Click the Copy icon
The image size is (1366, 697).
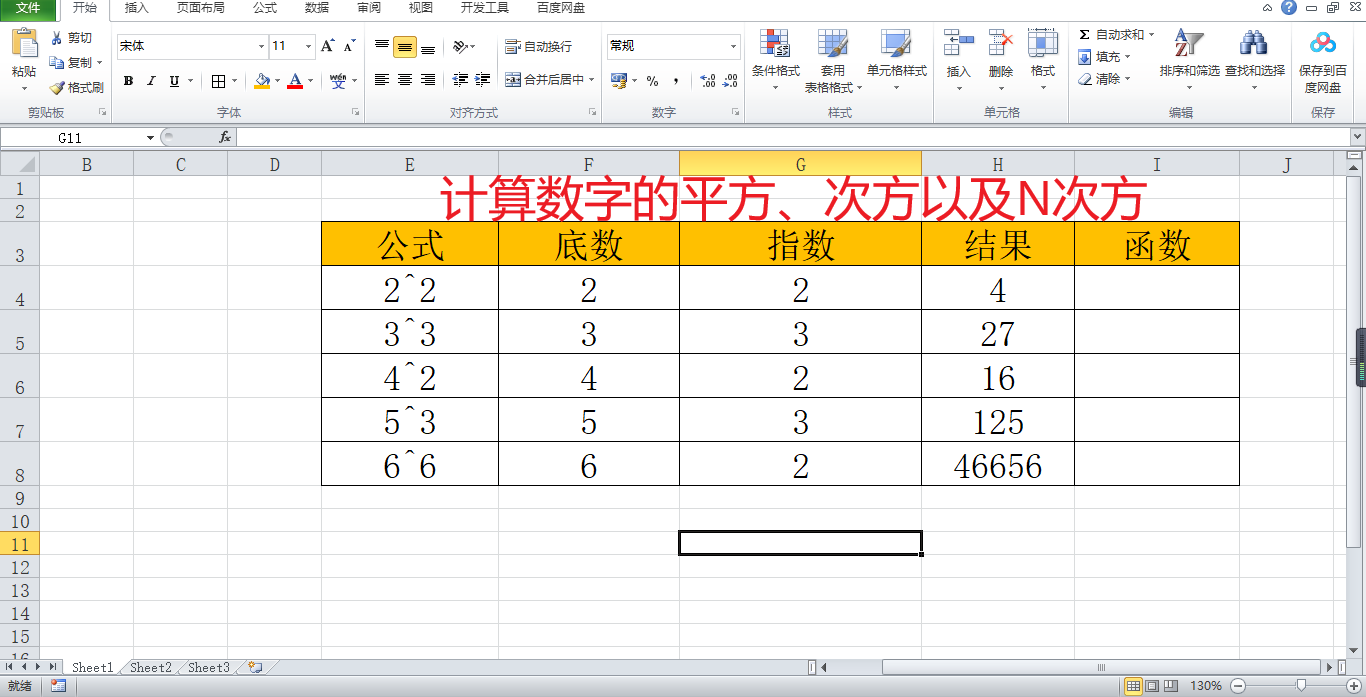(57, 62)
